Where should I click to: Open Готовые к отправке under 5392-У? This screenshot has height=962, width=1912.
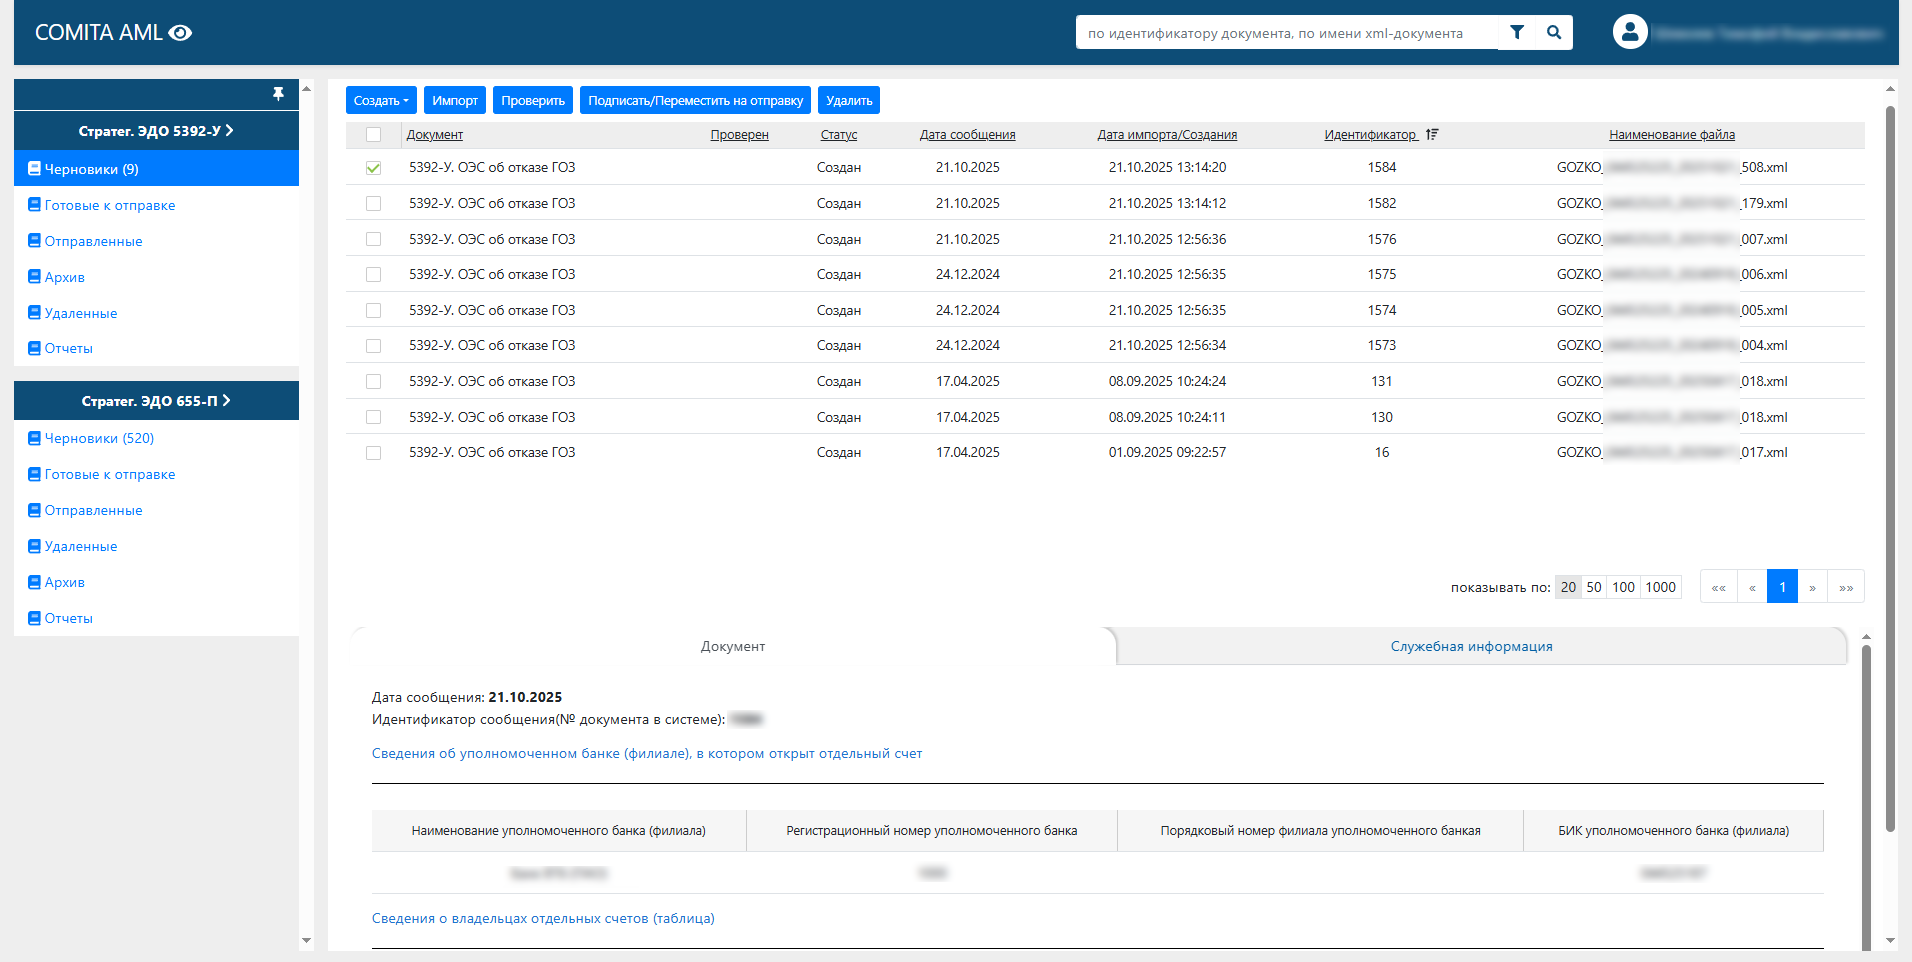[109, 205]
